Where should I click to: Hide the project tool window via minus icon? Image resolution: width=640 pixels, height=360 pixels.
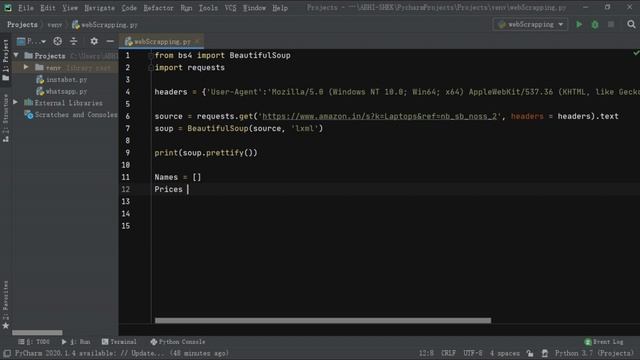pyautogui.click(x=110, y=41)
